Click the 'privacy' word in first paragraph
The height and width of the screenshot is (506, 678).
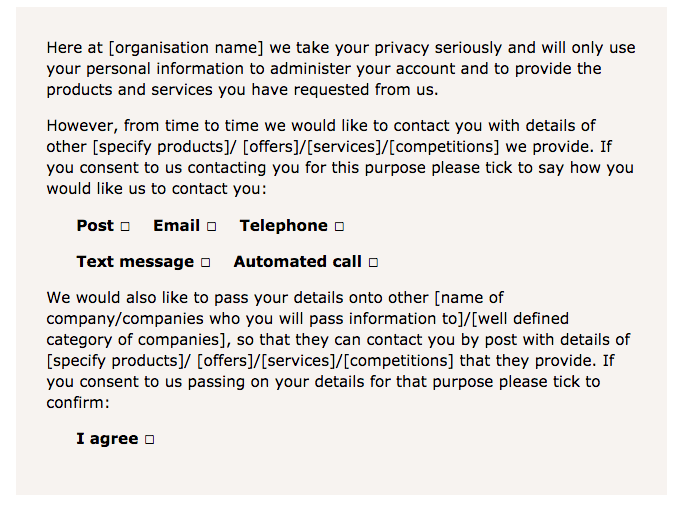tap(402, 48)
